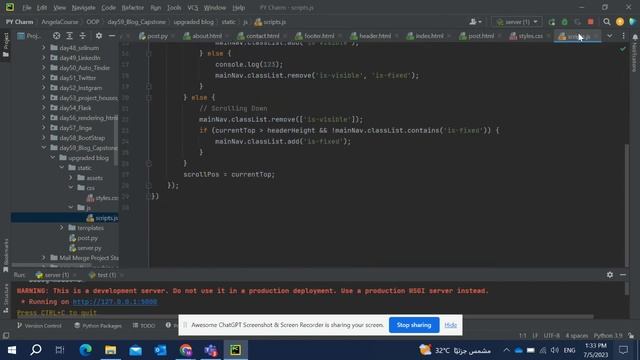Open Notifications bell on right sidebar
This screenshot has width=640, height=360.
pos(635,37)
